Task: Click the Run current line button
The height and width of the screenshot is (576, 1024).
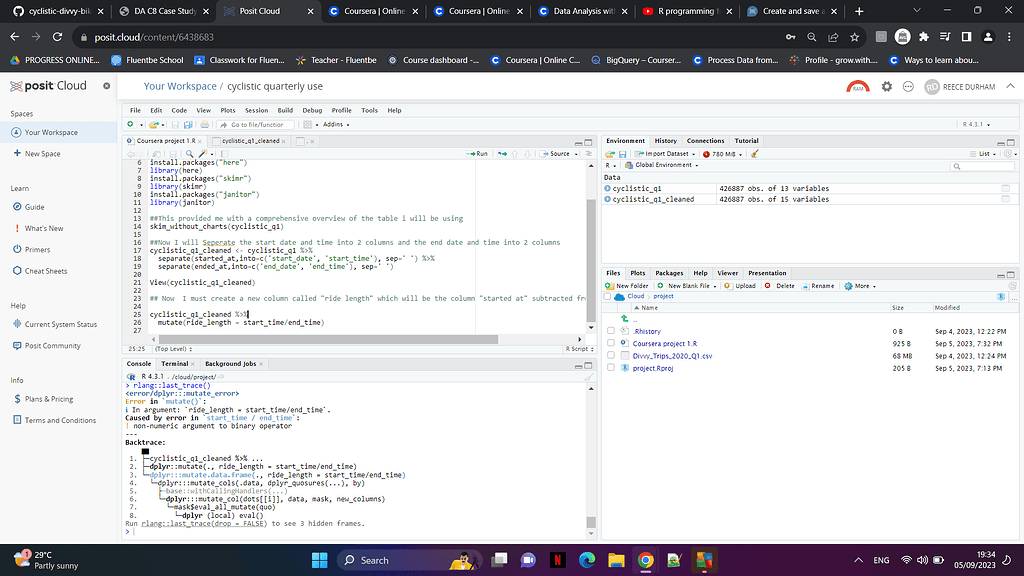Action: coord(477,154)
